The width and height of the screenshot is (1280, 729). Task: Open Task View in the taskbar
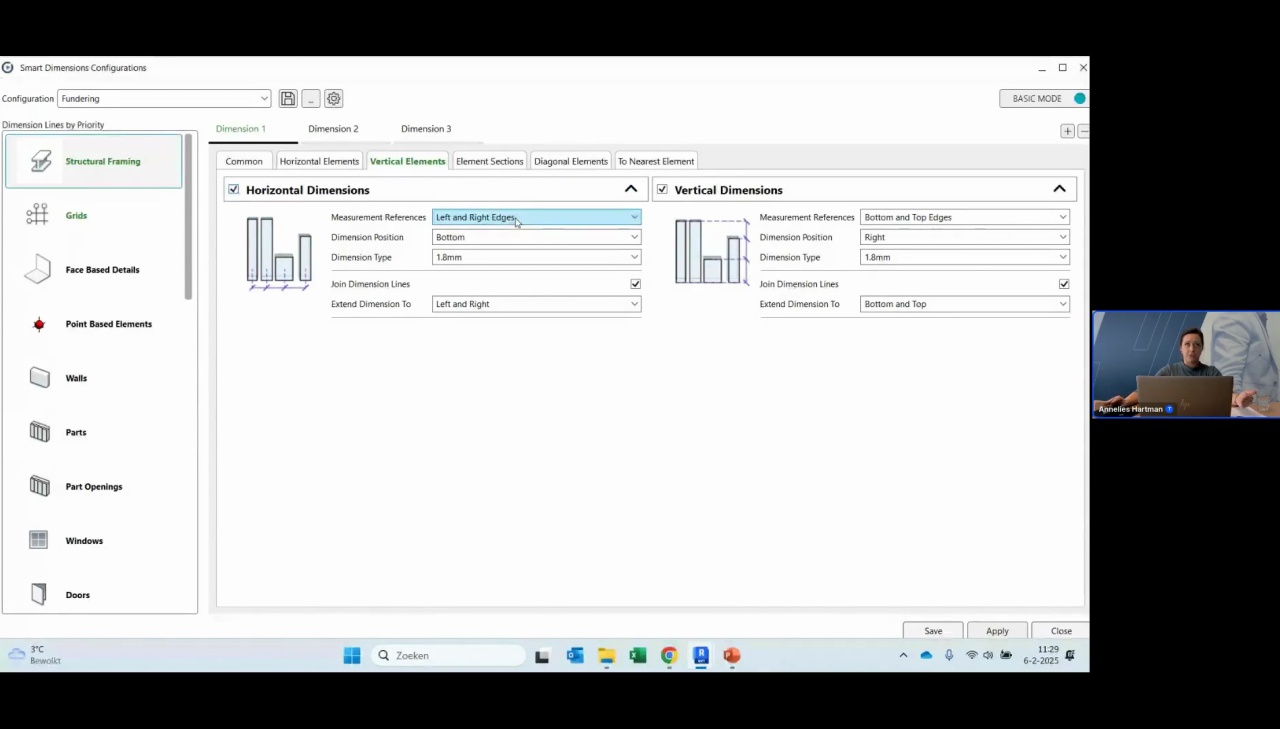pyautogui.click(x=542, y=656)
